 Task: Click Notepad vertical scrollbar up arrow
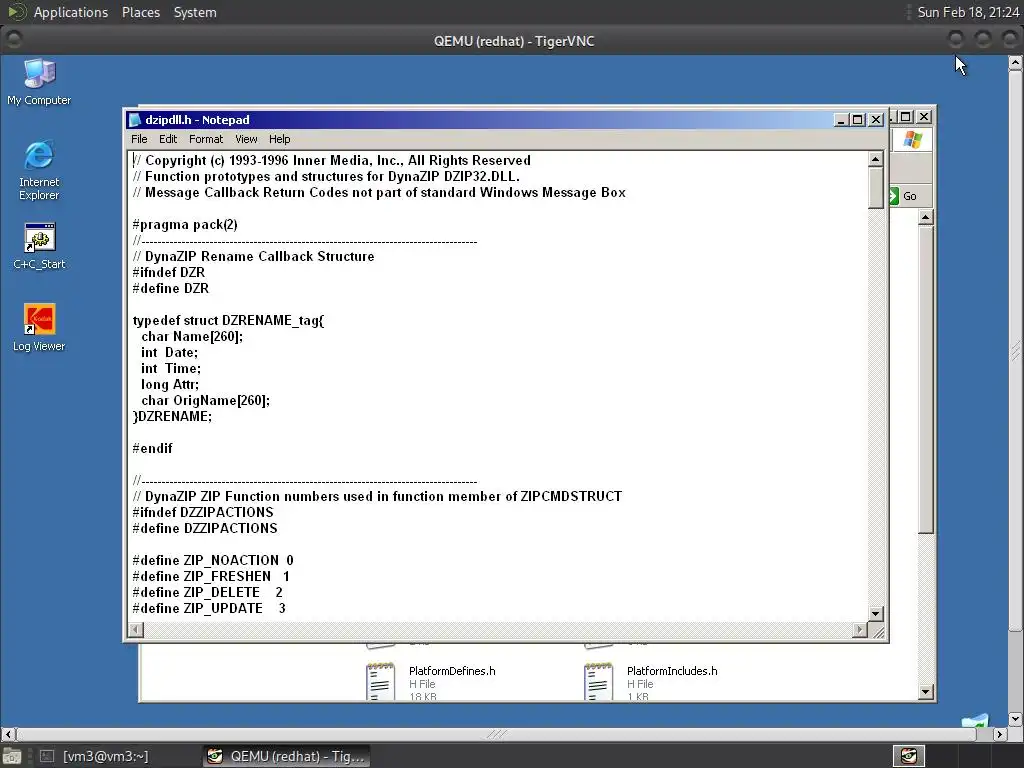(x=876, y=159)
